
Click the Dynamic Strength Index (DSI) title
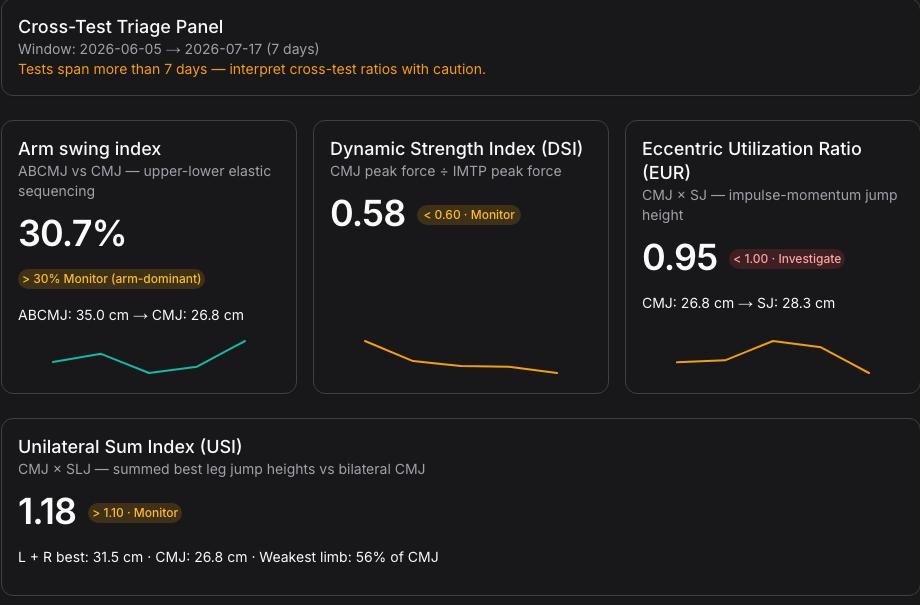coord(456,149)
